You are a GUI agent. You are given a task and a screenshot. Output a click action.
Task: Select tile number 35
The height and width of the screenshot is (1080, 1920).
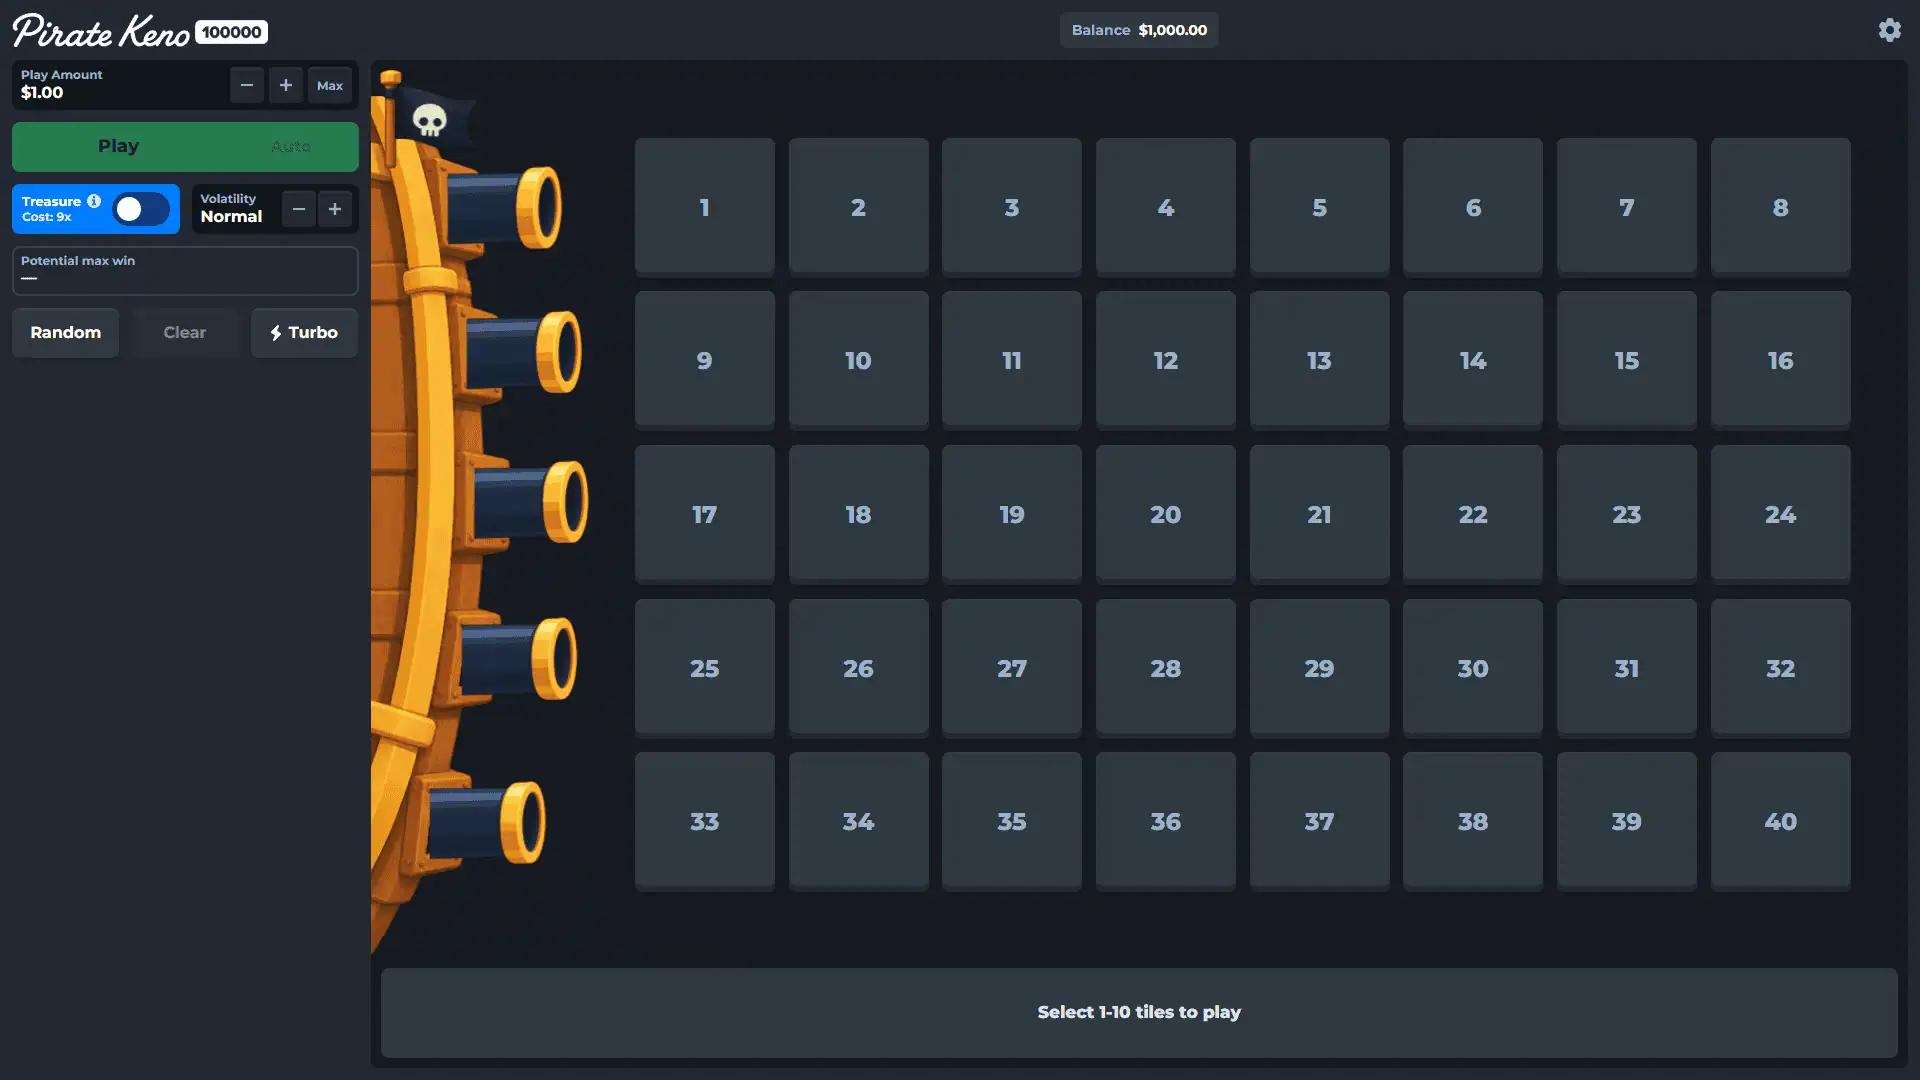click(1012, 821)
